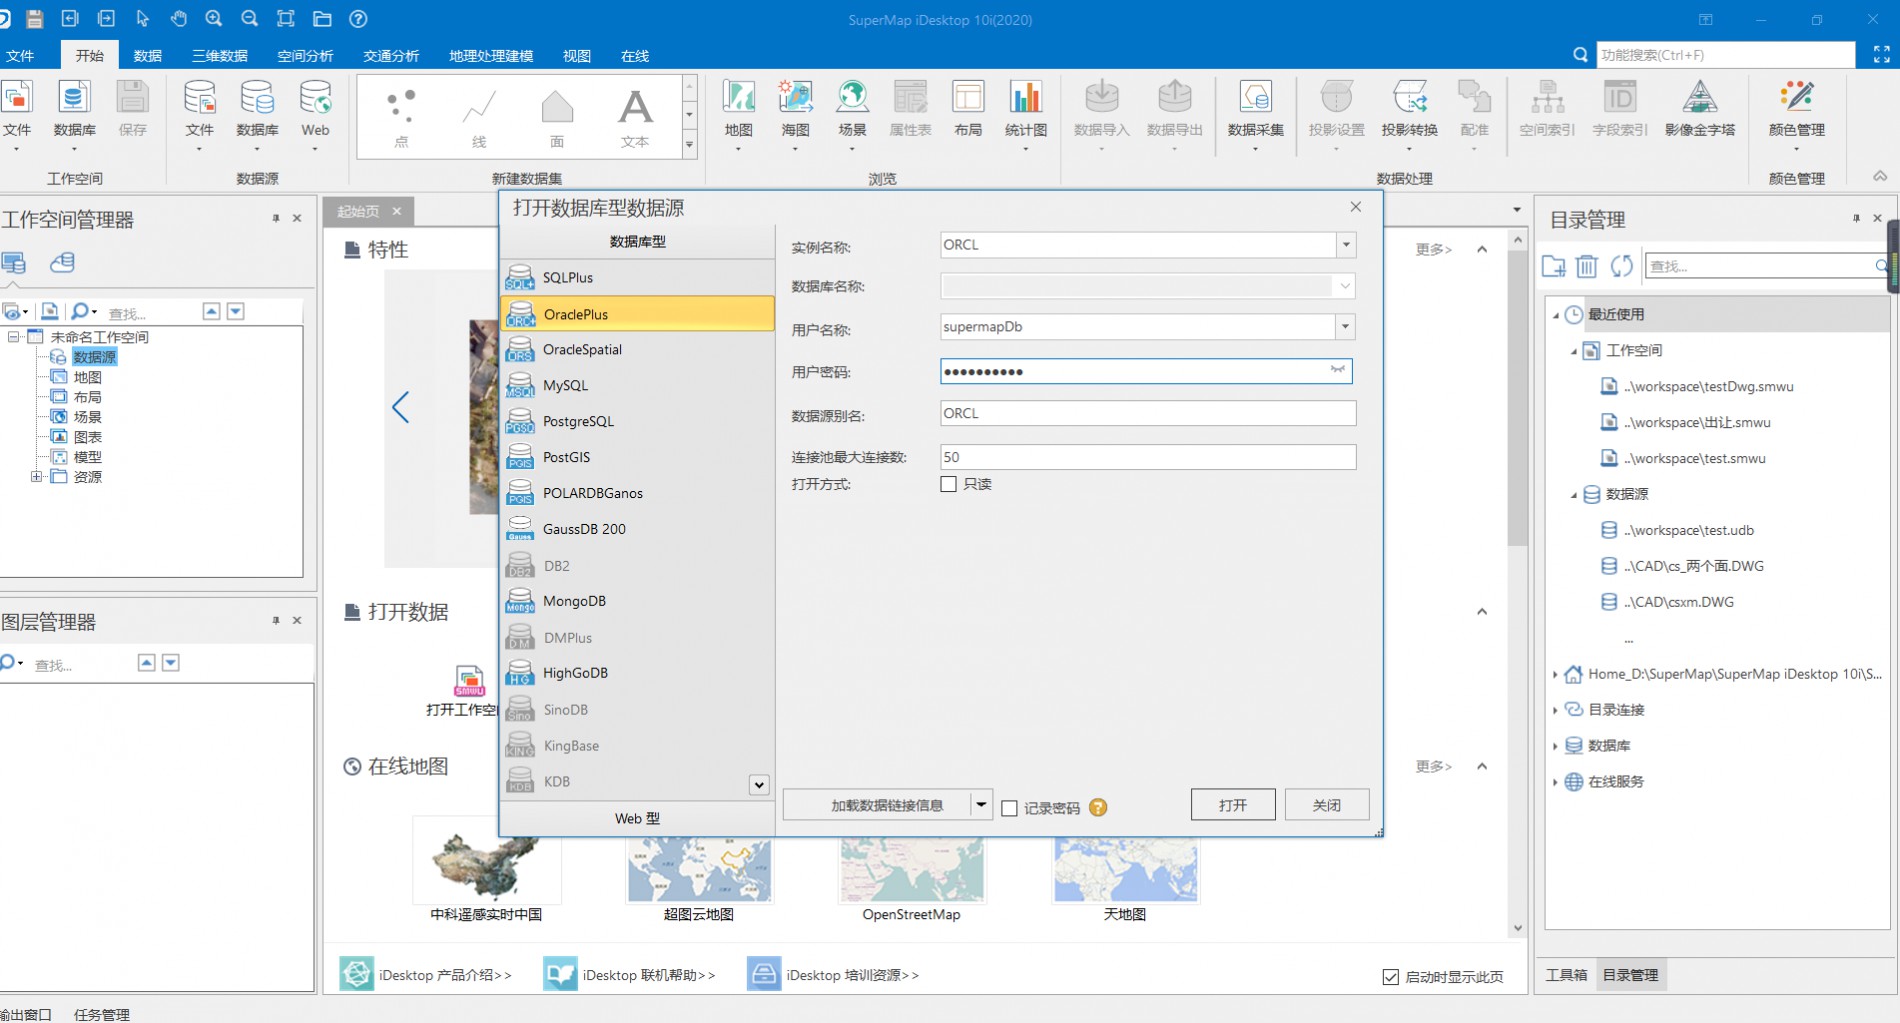Open the 用户名称 dropdown arrow
The height and width of the screenshot is (1023, 1900).
pos(1346,327)
